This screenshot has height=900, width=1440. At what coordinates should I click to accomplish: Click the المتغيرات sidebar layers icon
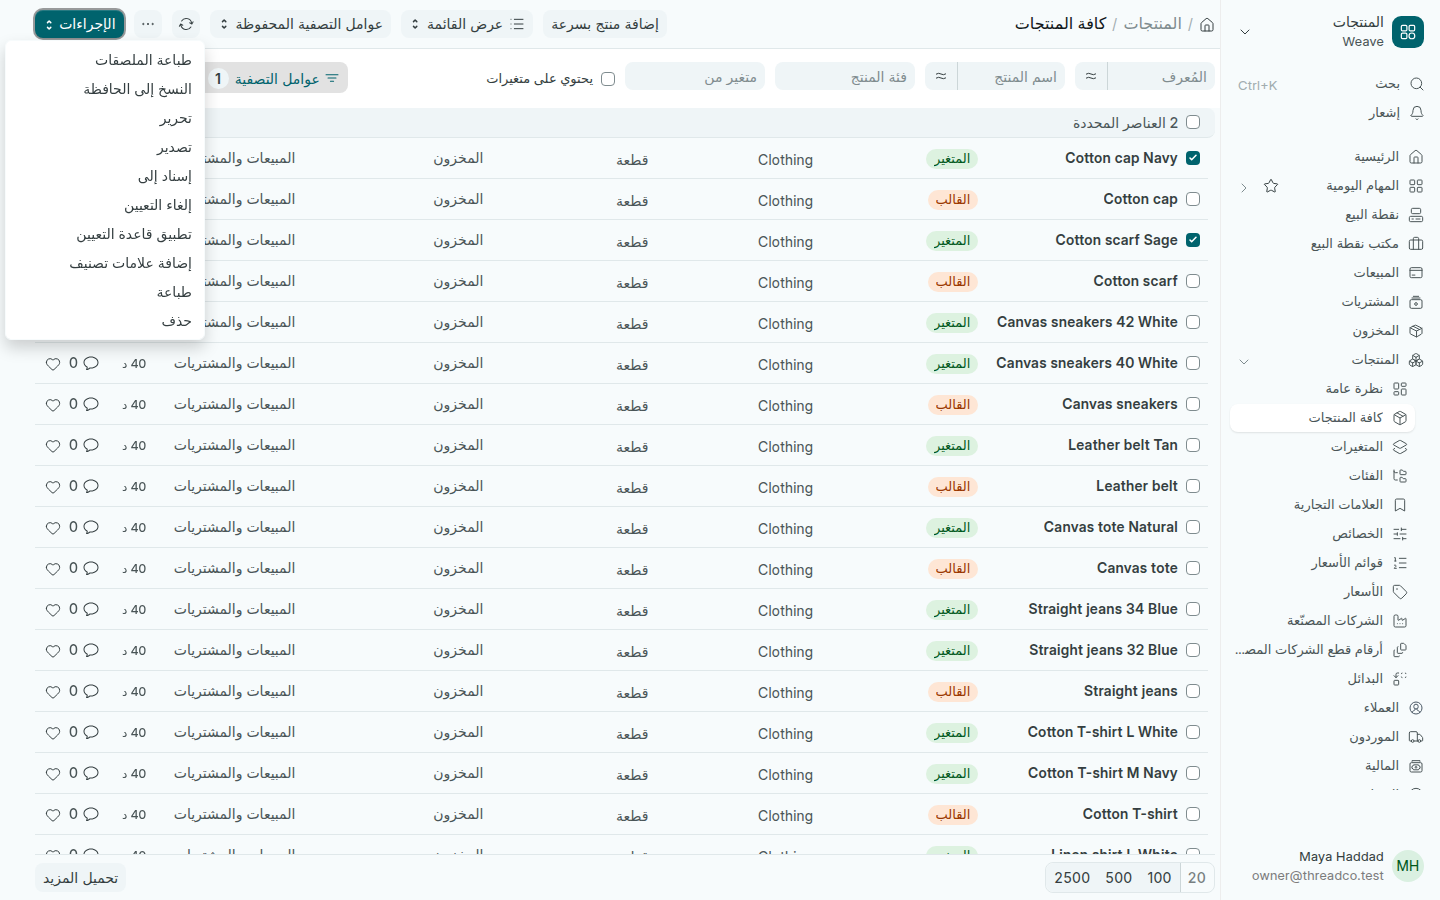[1400, 447]
